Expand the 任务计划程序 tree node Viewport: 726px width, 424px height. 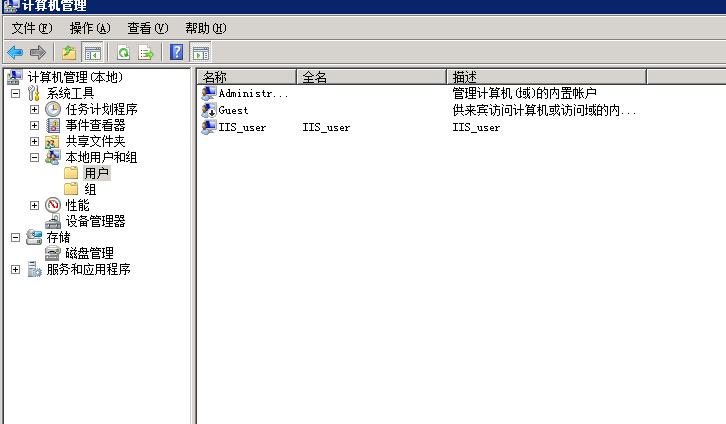(35, 109)
